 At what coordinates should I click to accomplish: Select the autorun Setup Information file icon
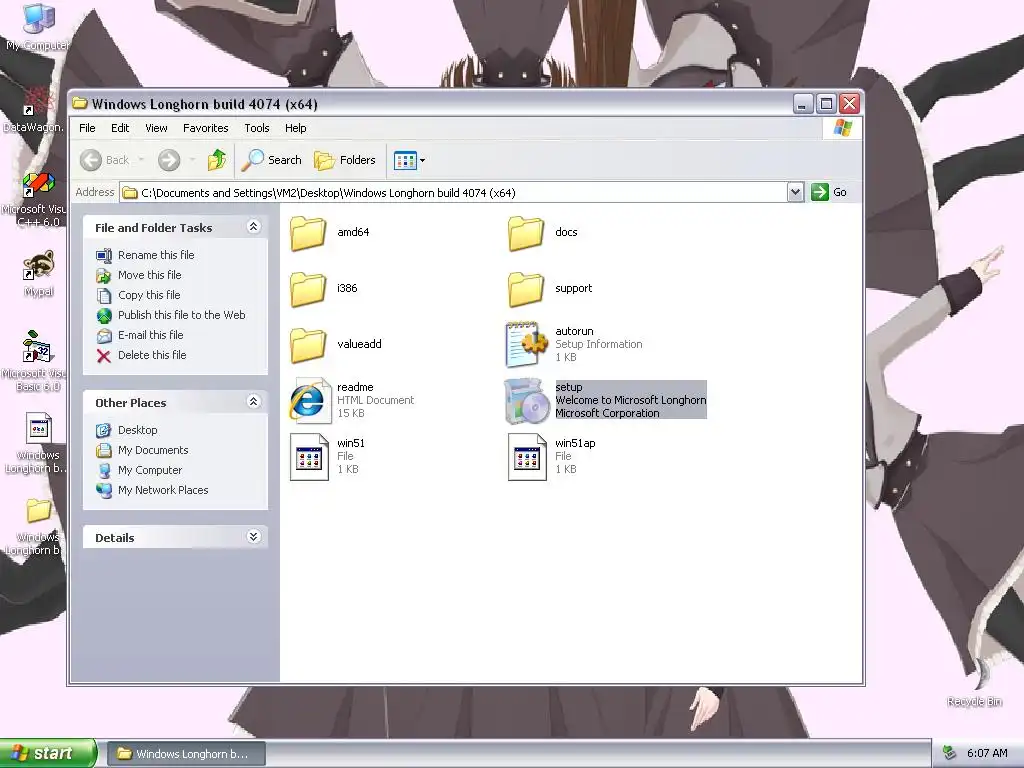[526, 344]
